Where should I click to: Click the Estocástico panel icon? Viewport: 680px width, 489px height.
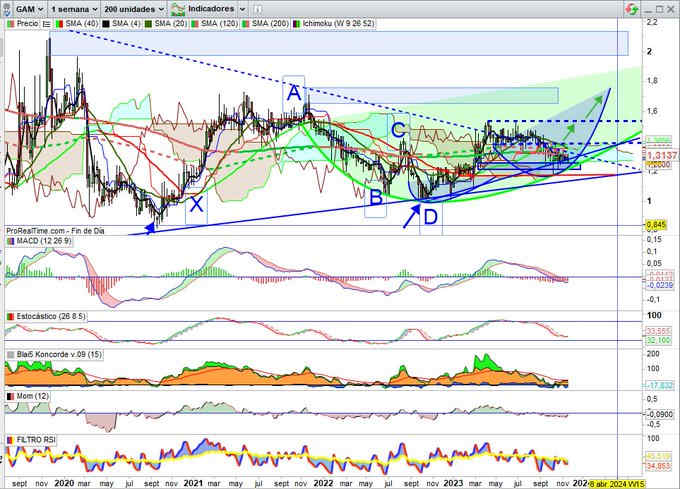coord(10,317)
